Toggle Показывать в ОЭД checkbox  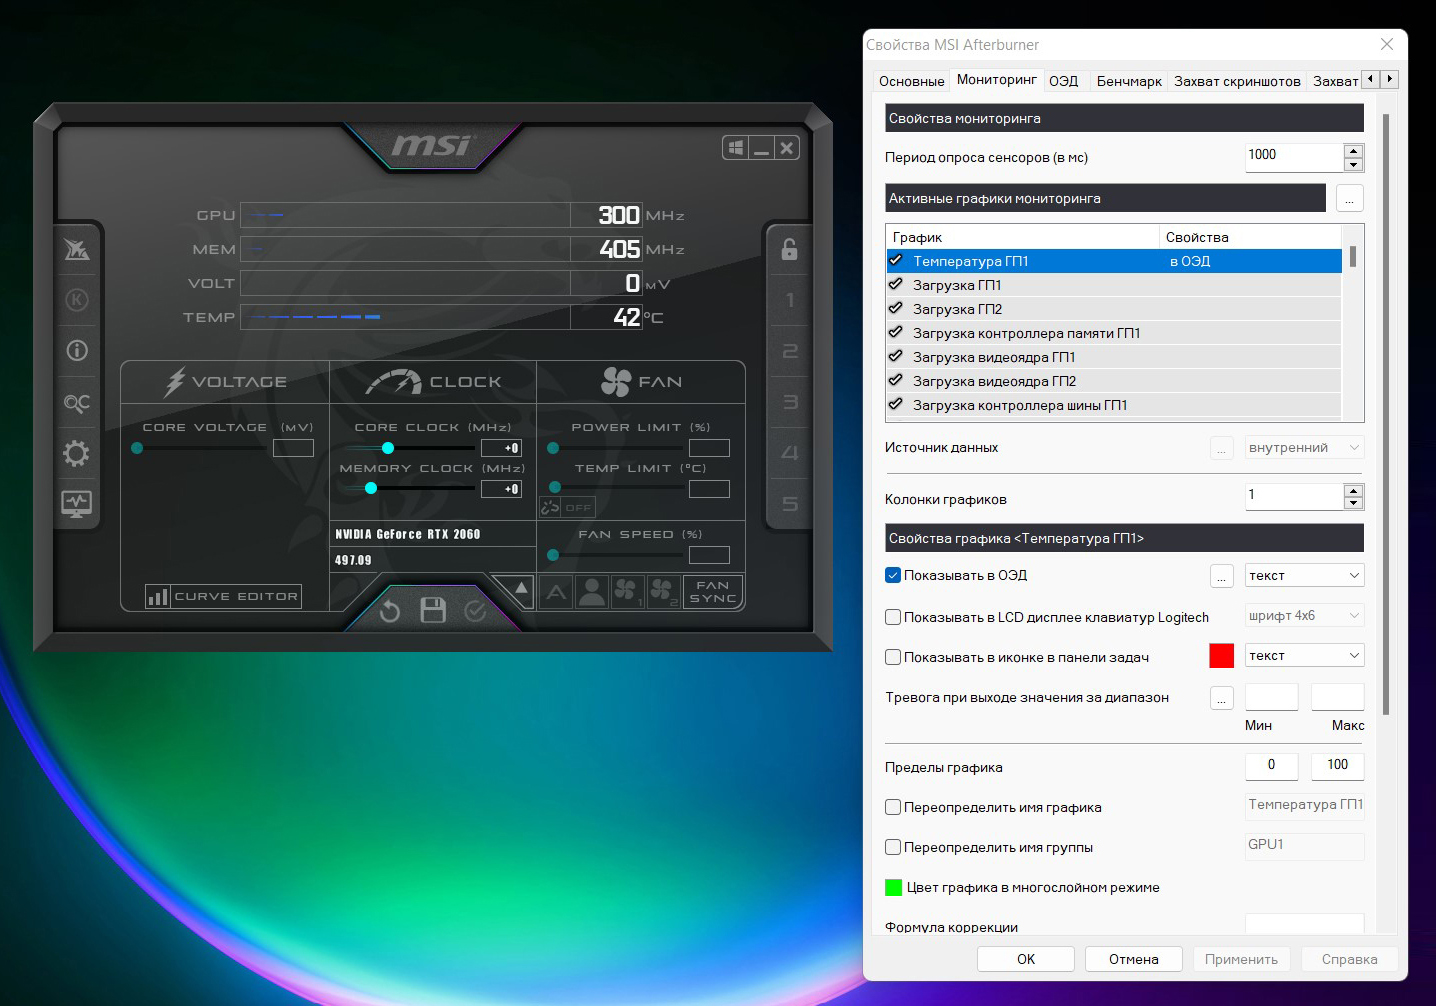pyautogui.click(x=893, y=575)
